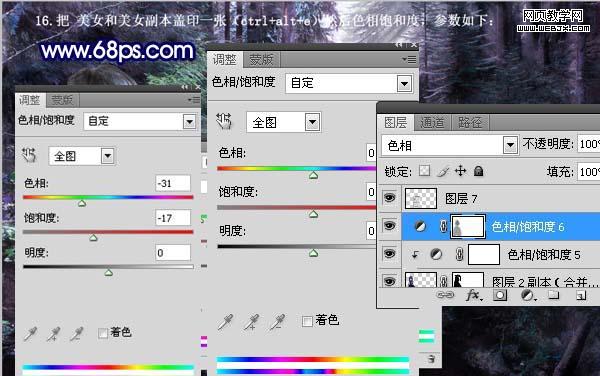Click hue value field showing -31
Image resolution: width=600 pixels, height=376 pixels.
(x=173, y=183)
